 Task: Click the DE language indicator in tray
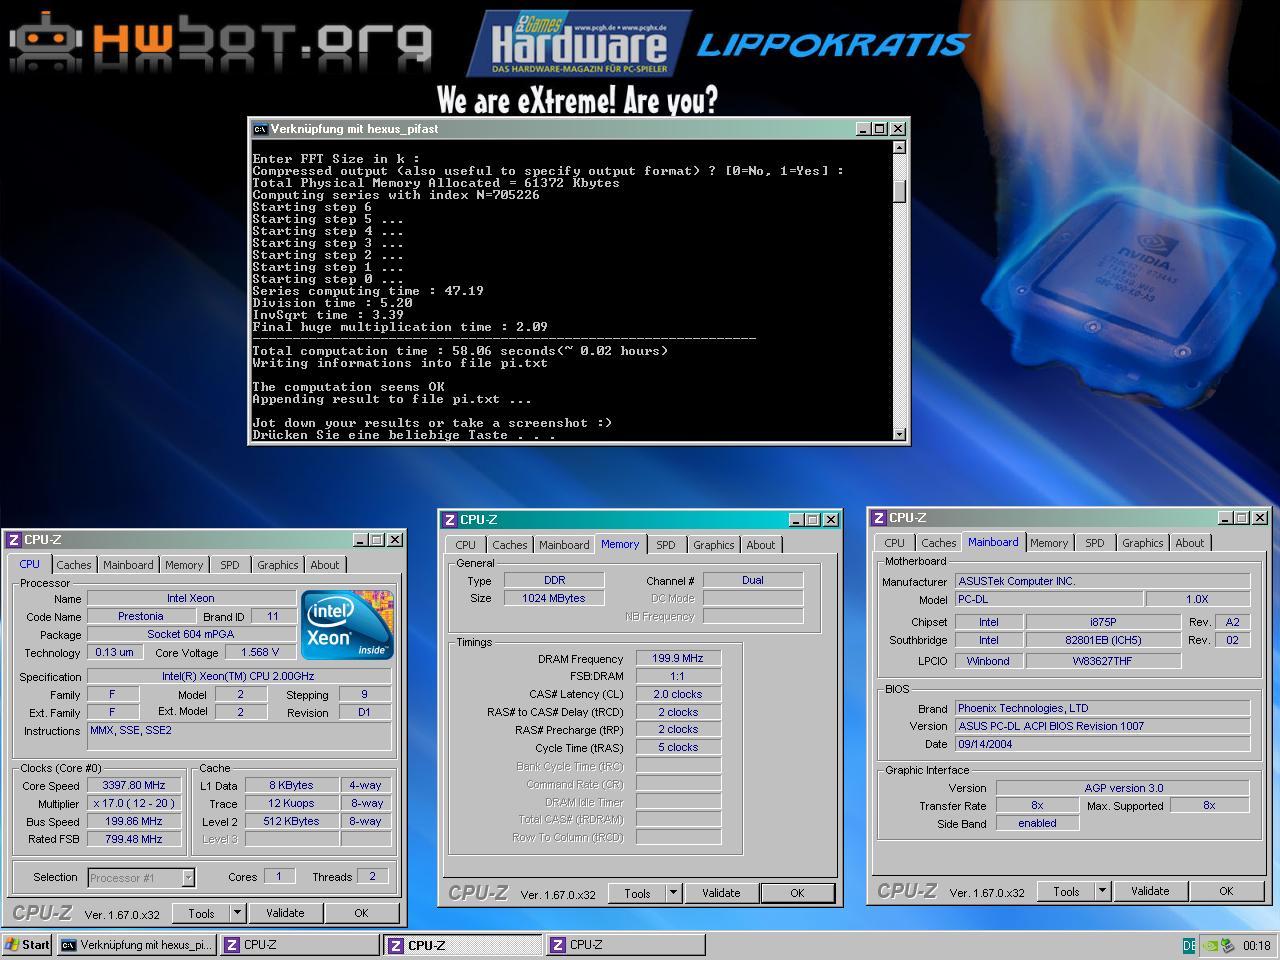[x=1189, y=945]
